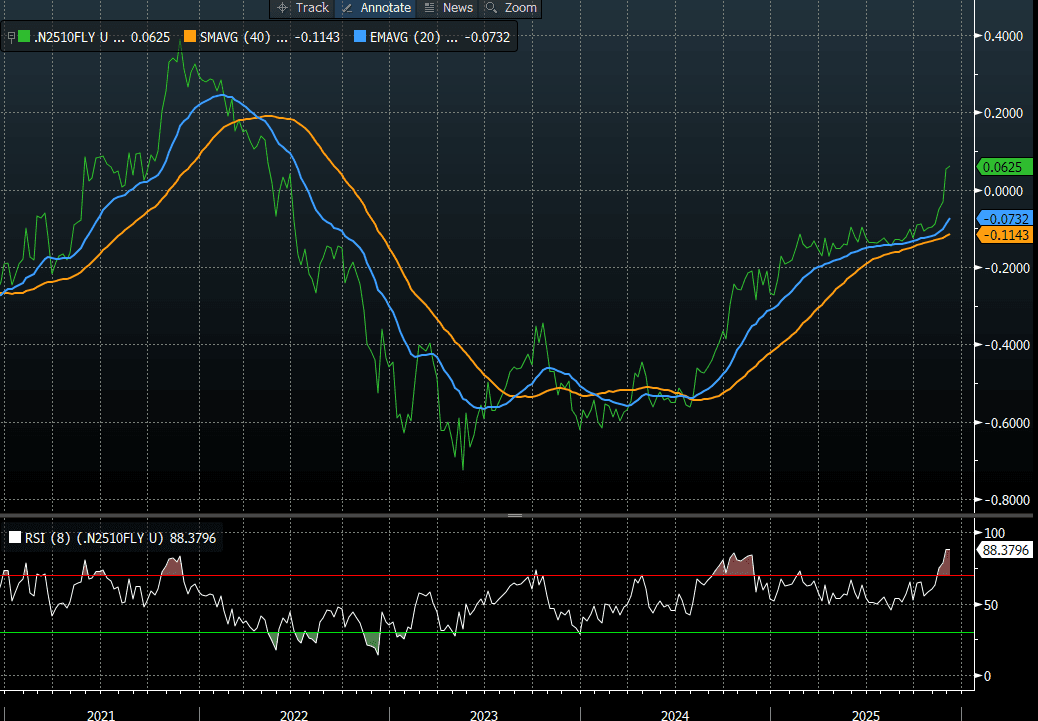1038x721 pixels.
Task: Click the 2023 label on time axis
Action: 483,715
